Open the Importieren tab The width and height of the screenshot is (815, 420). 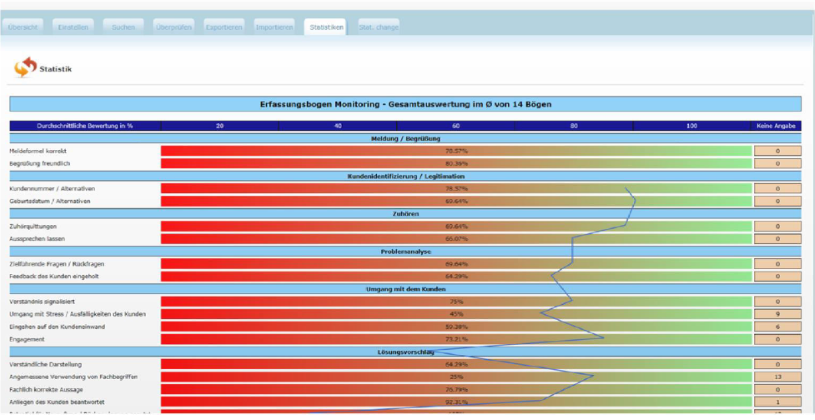coord(274,26)
